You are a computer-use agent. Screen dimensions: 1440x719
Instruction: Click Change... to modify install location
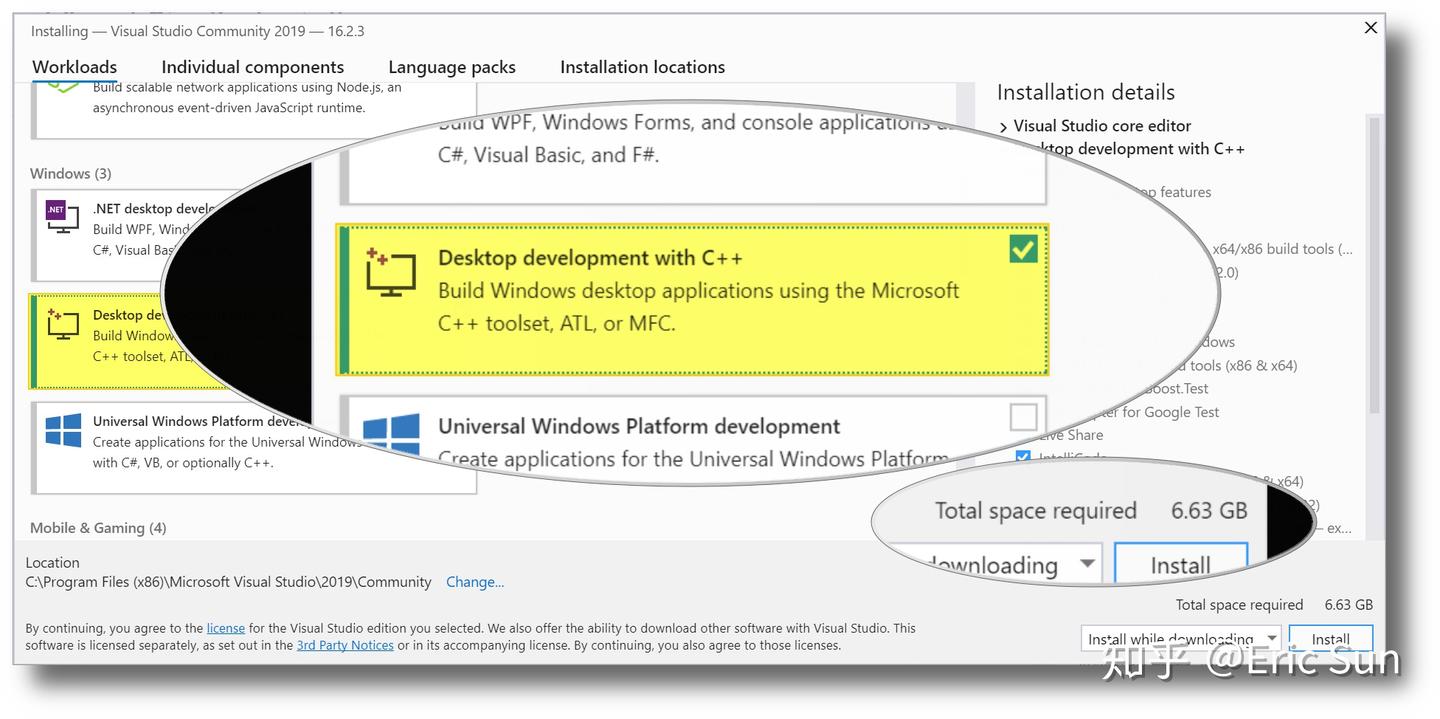474,582
